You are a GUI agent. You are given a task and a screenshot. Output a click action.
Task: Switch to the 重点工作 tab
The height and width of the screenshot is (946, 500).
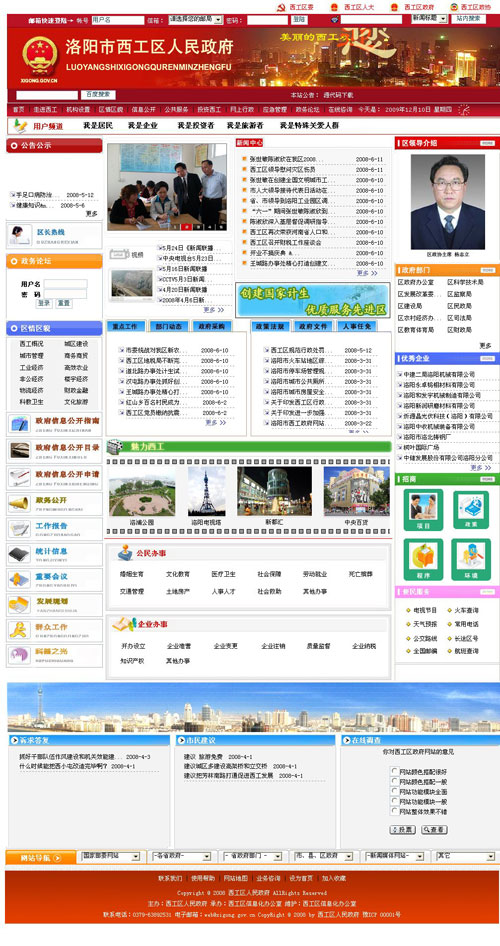click(x=126, y=326)
